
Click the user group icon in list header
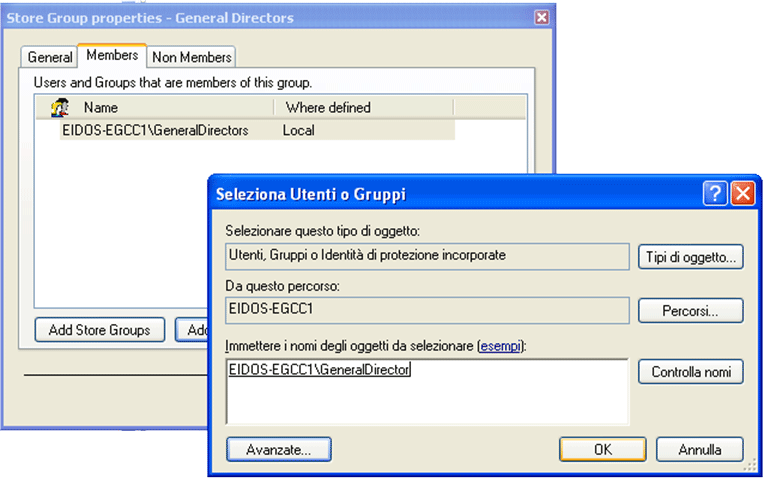click(x=60, y=108)
